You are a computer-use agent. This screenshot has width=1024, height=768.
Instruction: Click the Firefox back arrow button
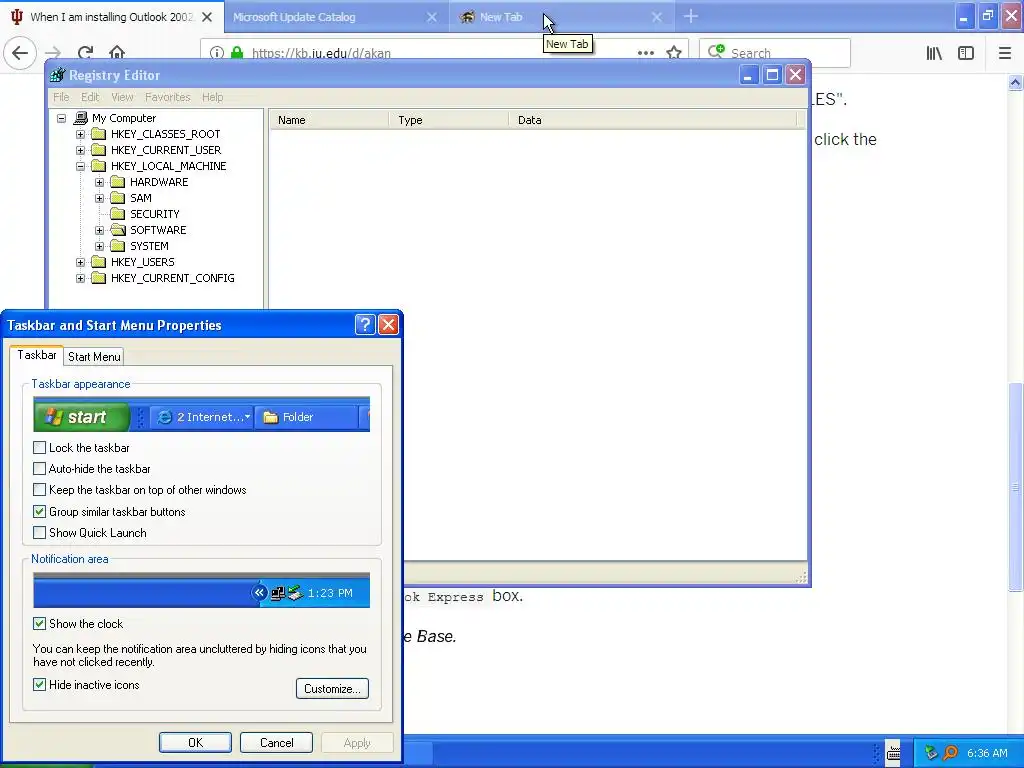[20, 53]
